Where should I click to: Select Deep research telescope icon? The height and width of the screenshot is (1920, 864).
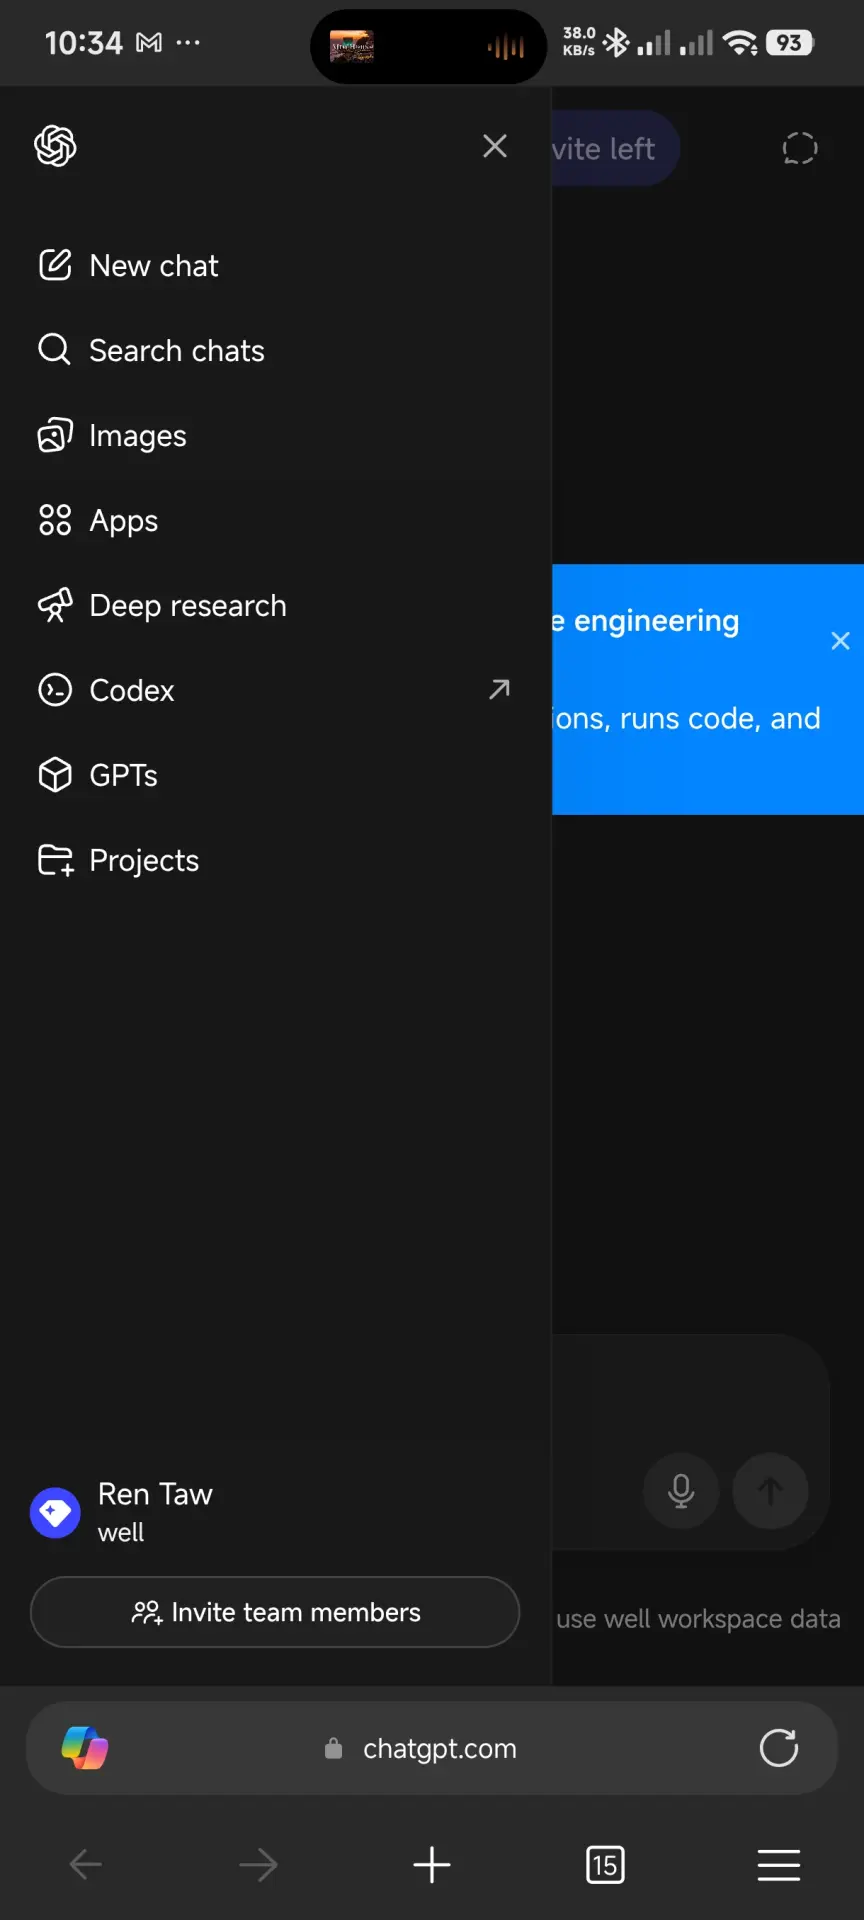coord(55,606)
